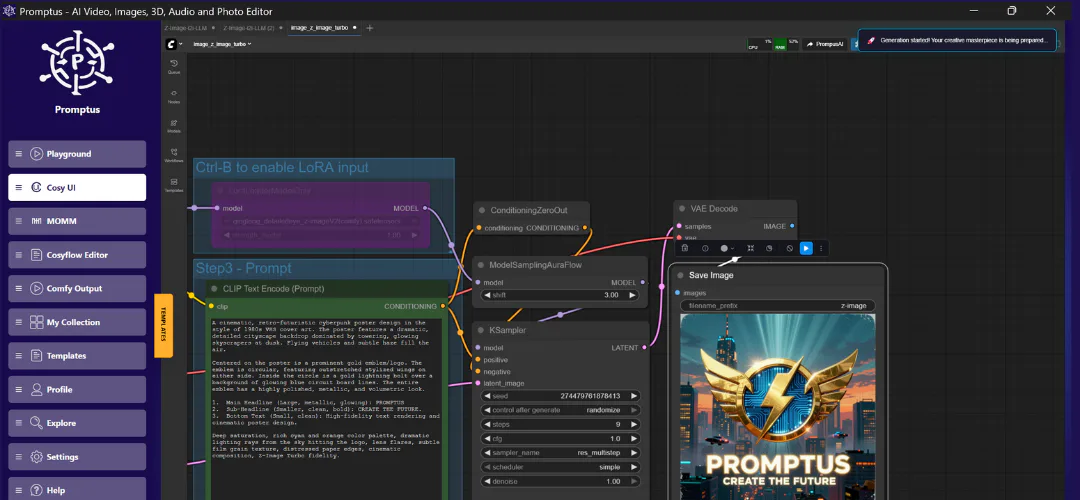Collapse the ModelSamplingAuraFlow node
The height and width of the screenshot is (500, 1080).
481,265
